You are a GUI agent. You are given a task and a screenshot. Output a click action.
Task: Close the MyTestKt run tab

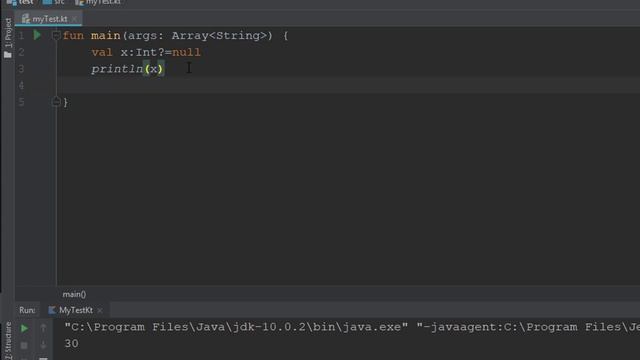(x=100, y=311)
